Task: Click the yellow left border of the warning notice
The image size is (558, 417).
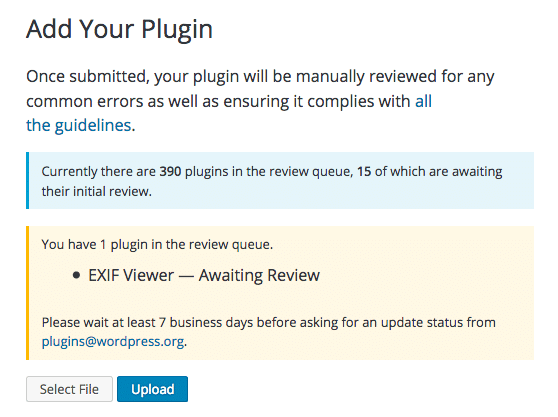Action: tap(27, 293)
